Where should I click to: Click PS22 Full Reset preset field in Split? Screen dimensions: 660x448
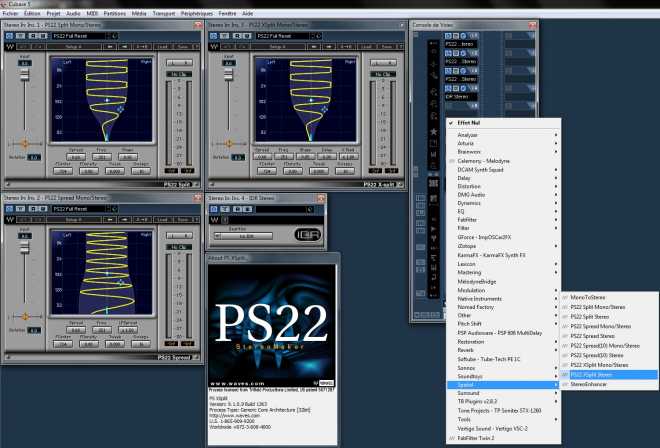80,36
